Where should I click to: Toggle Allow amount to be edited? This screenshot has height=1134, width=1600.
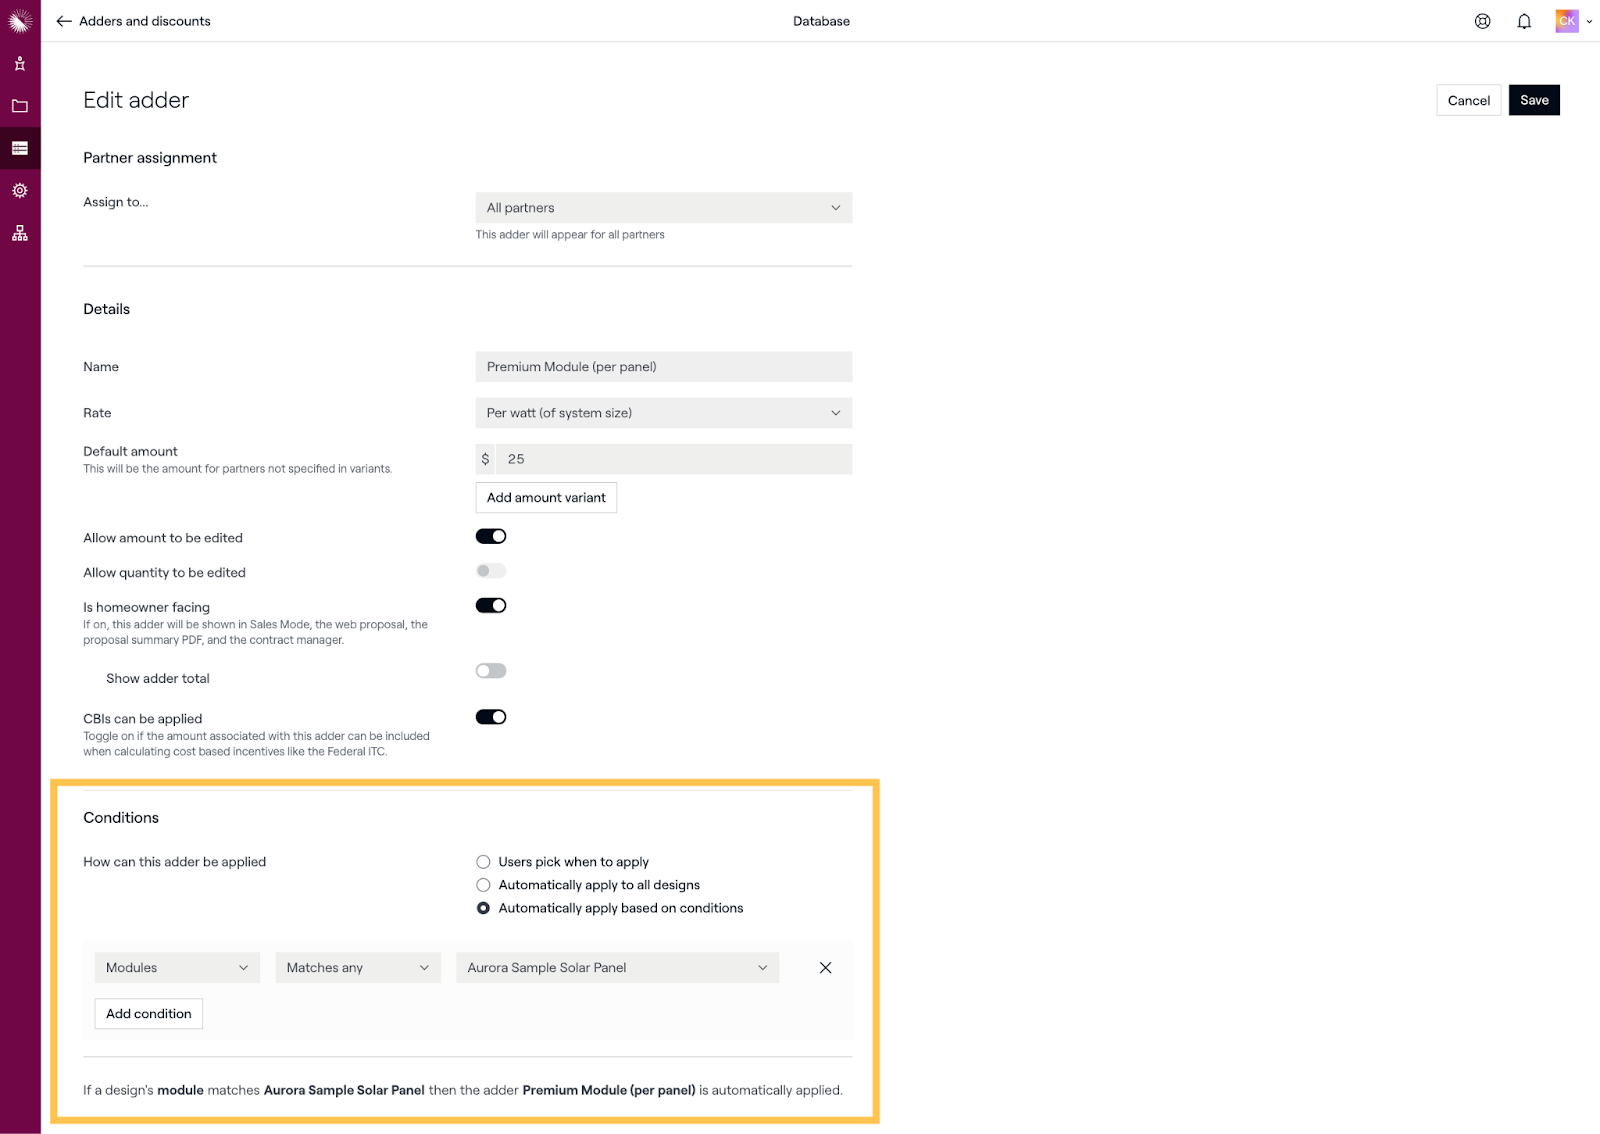tap(491, 537)
